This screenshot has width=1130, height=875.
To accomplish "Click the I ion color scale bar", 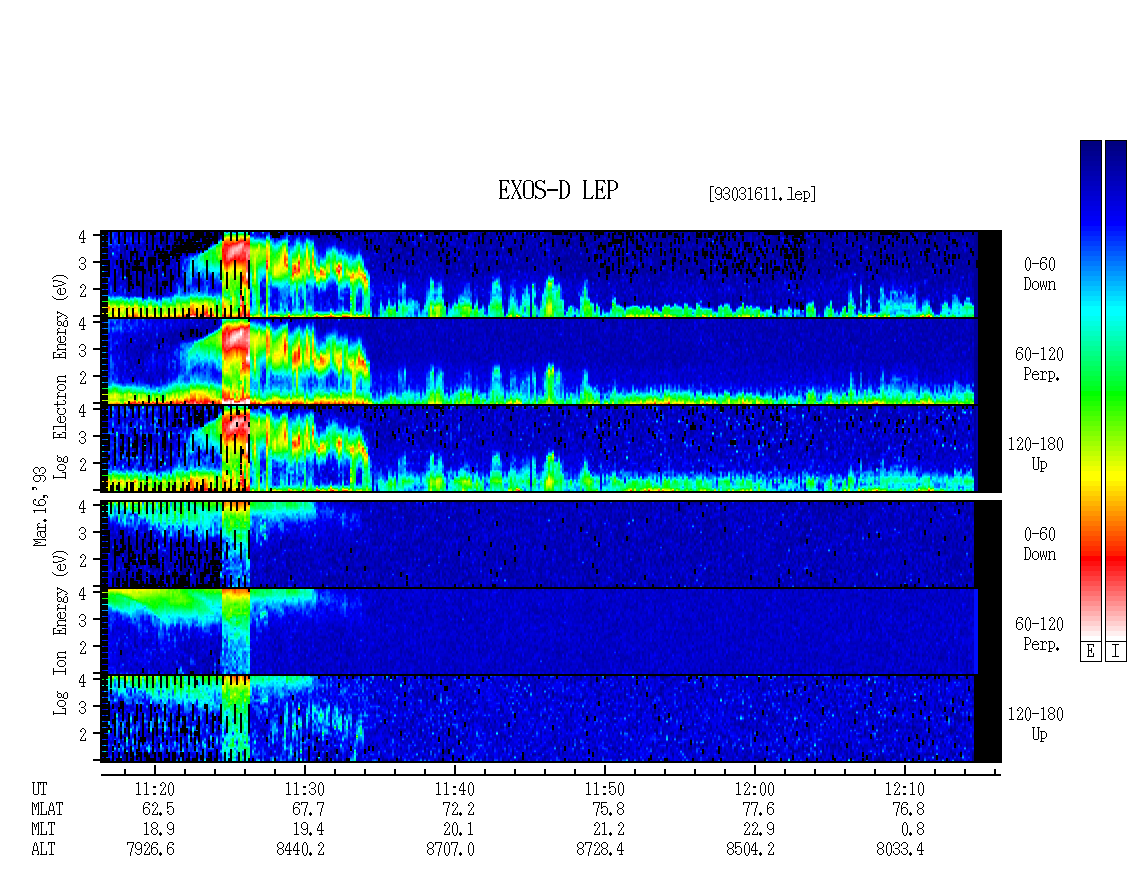I will (x=1116, y=389).
